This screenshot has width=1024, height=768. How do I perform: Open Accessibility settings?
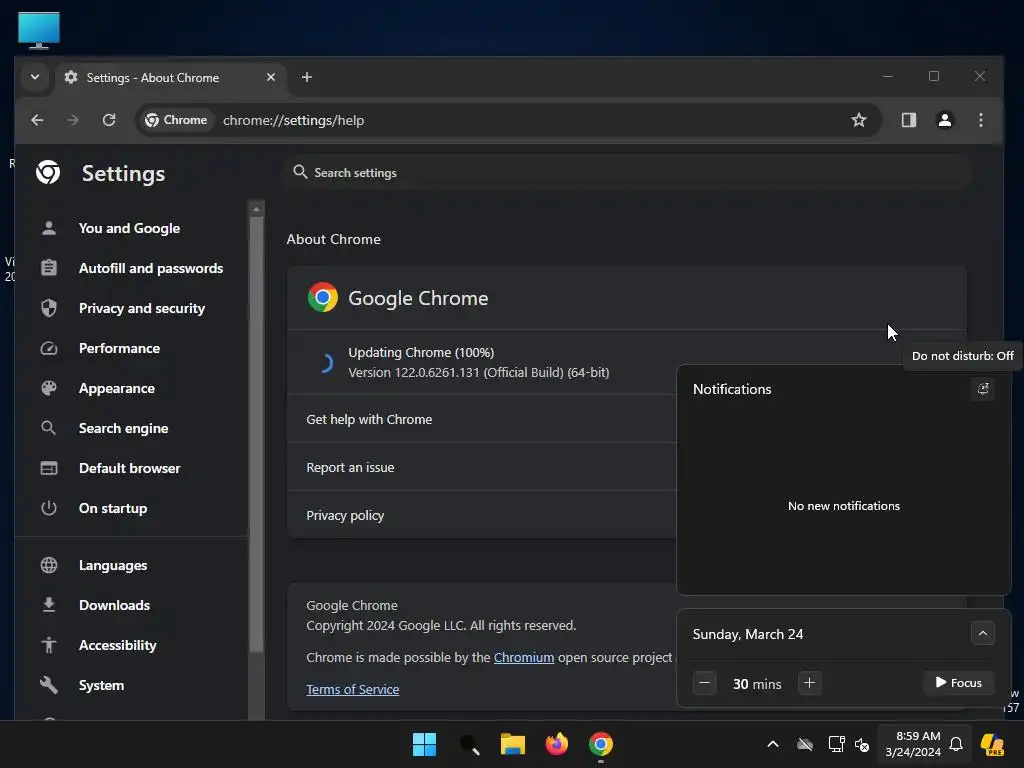click(x=118, y=645)
